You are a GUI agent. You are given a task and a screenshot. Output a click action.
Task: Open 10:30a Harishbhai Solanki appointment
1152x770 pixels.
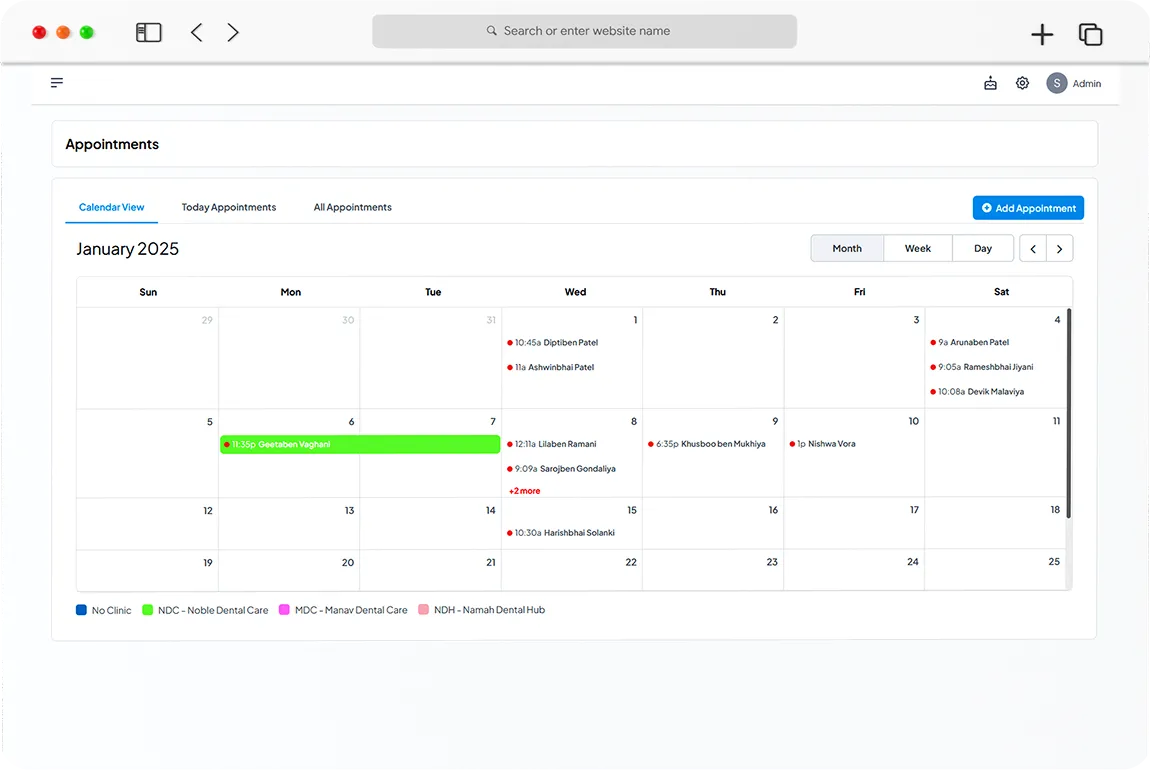(x=561, y=533)
